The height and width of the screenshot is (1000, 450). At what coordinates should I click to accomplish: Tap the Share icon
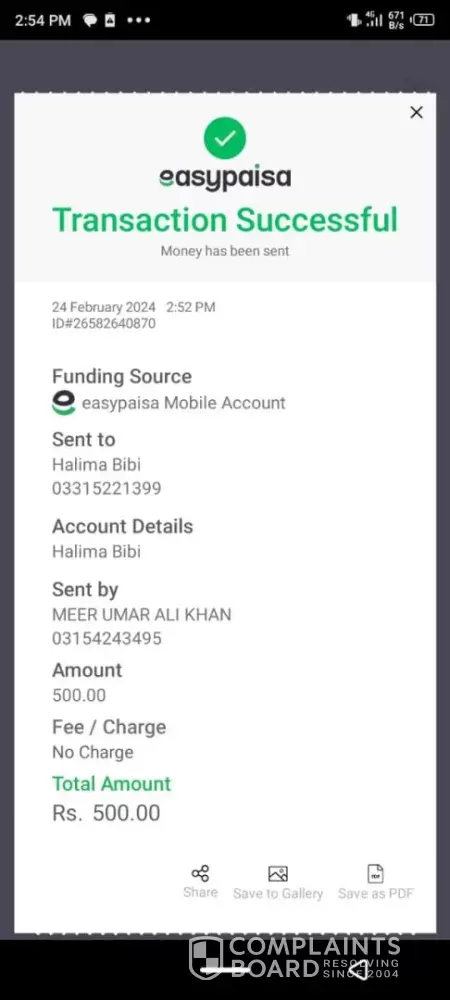tap(200, 873)
